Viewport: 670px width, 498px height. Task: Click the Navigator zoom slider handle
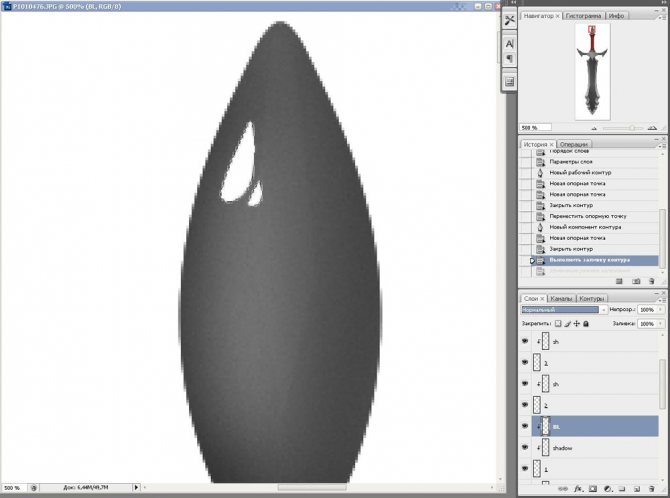pyautogui.click(x=632, y=128)
